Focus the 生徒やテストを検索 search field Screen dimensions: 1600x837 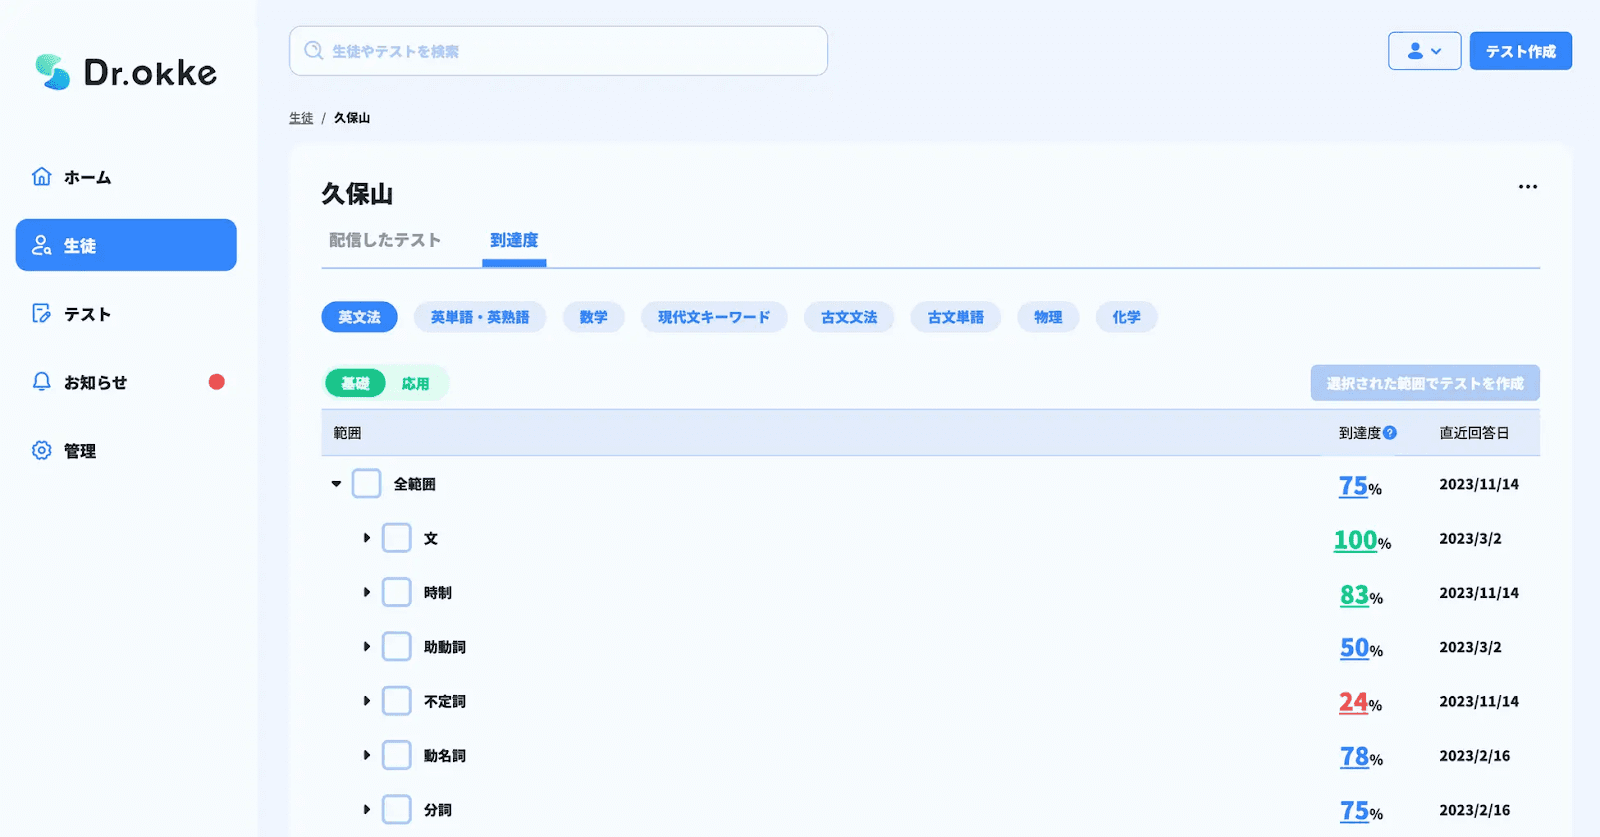click(558, 51)
